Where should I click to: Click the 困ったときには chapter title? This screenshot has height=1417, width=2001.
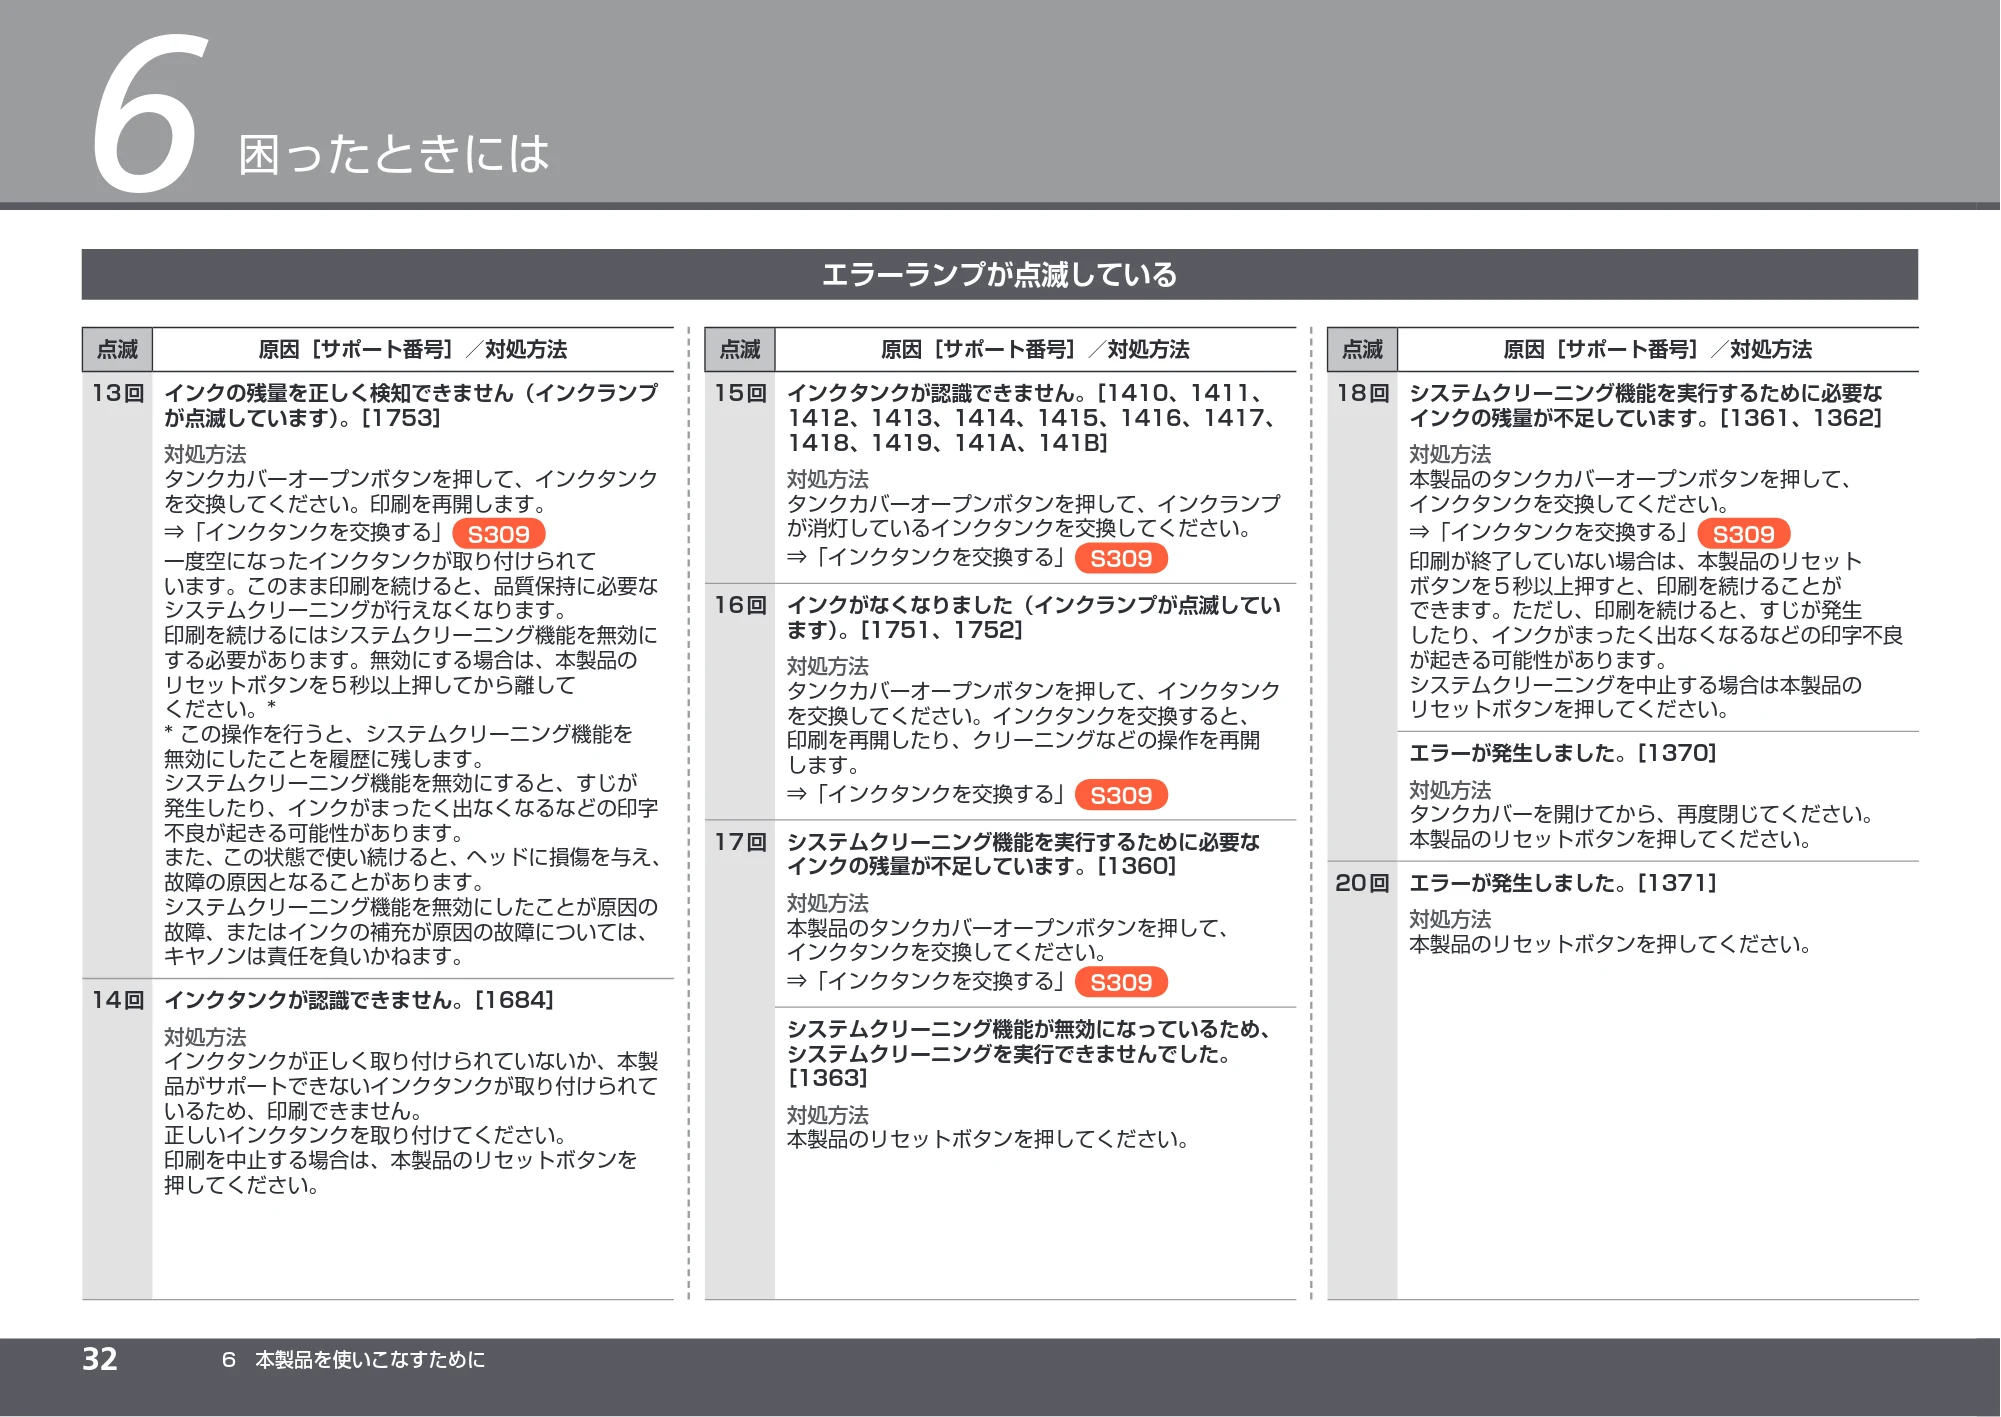[x=394, y=155]
